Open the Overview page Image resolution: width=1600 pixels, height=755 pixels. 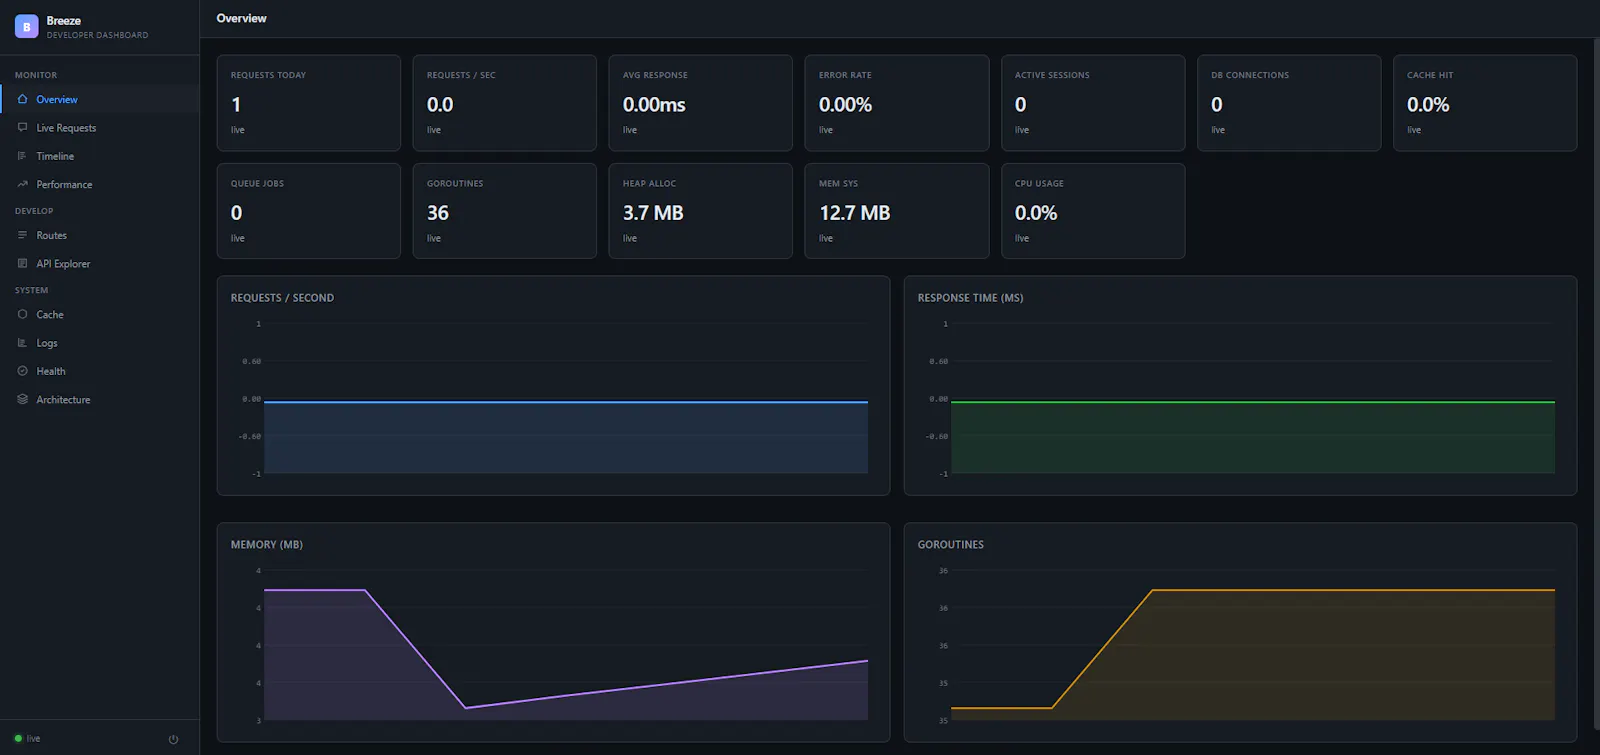100,99
